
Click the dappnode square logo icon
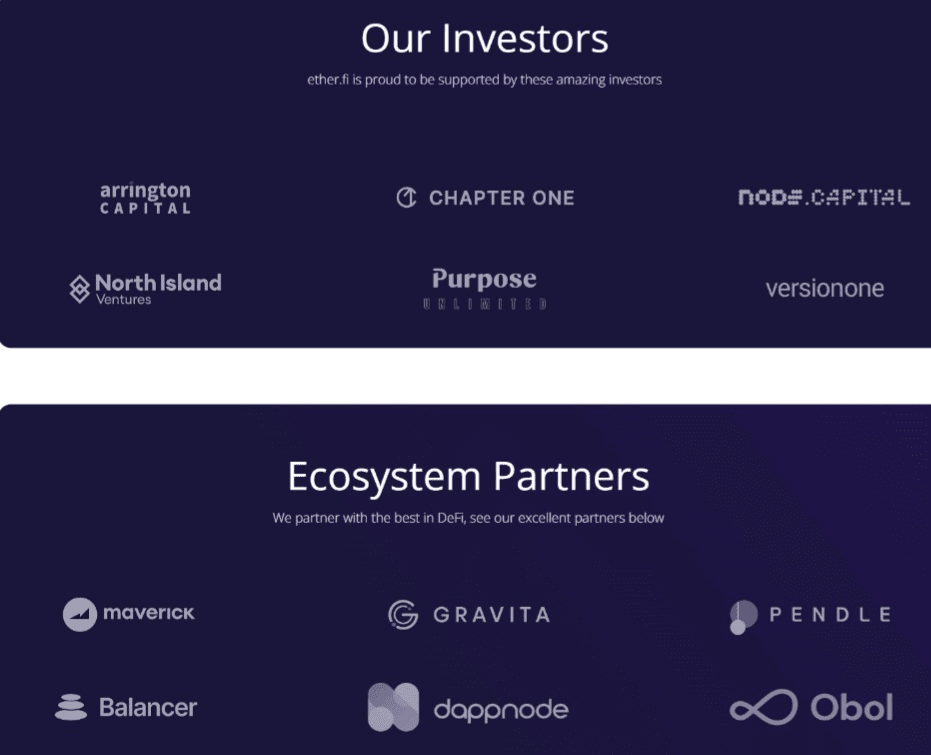tap(393, 708)
